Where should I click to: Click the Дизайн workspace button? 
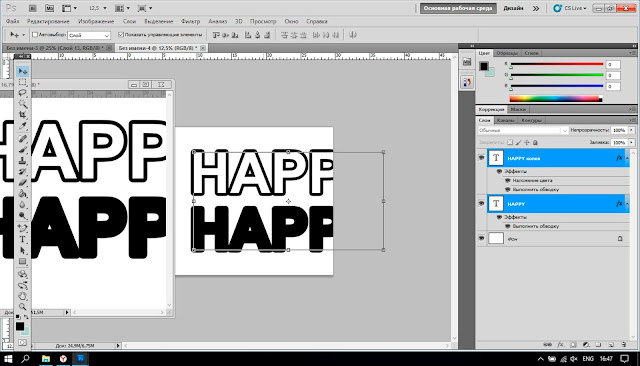click(513, 8)
